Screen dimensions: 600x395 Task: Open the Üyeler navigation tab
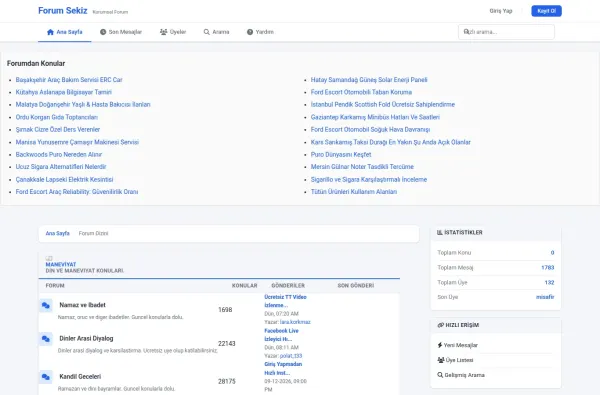(x=173, y=32)
